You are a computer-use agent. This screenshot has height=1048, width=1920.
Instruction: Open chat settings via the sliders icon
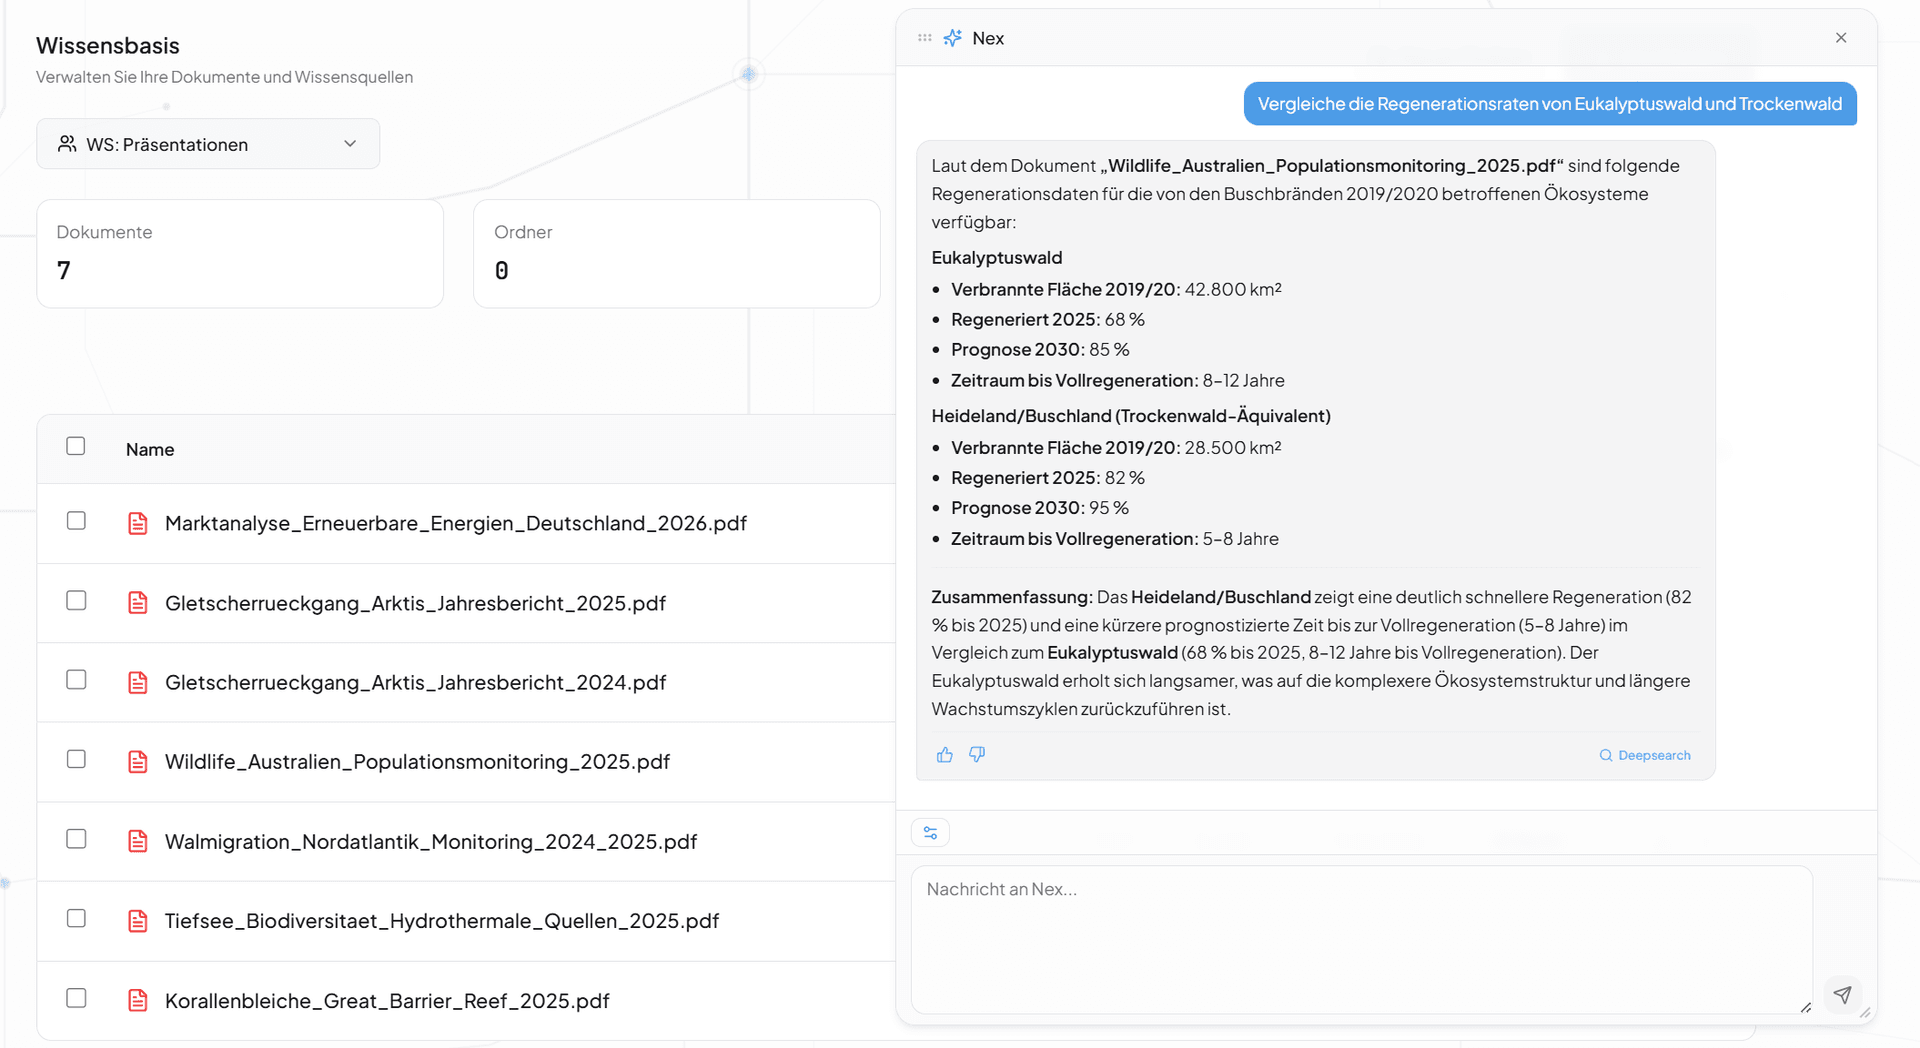point(930,833)
